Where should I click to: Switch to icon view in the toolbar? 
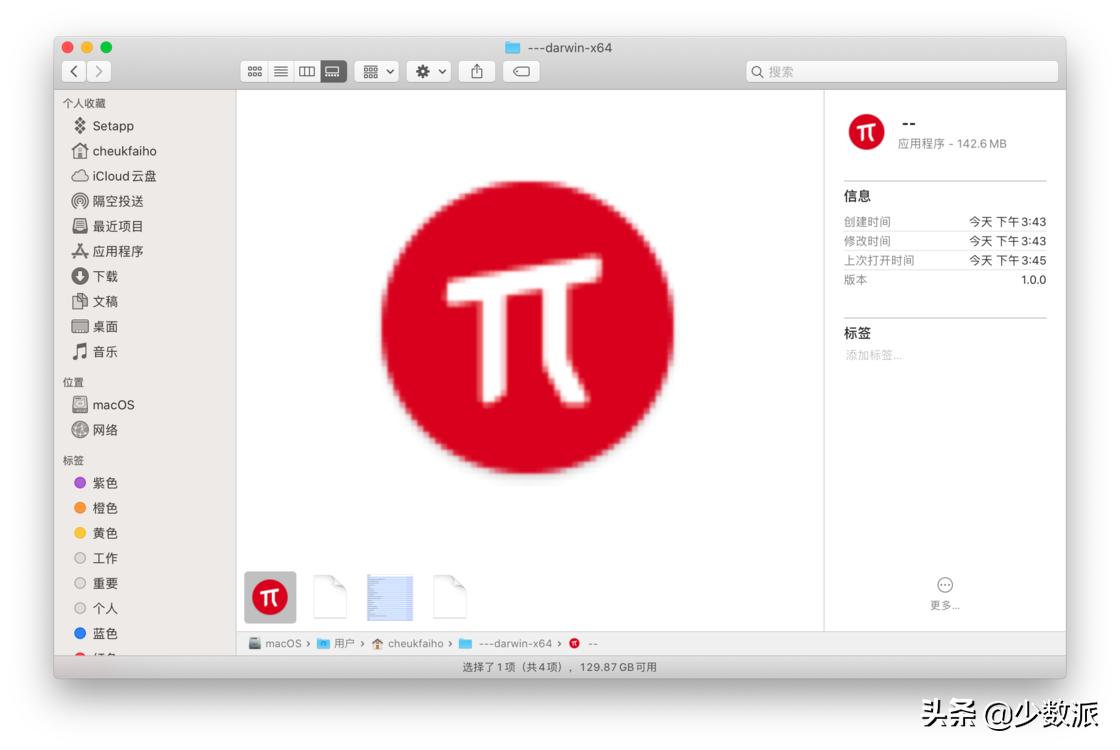point(254,71)
